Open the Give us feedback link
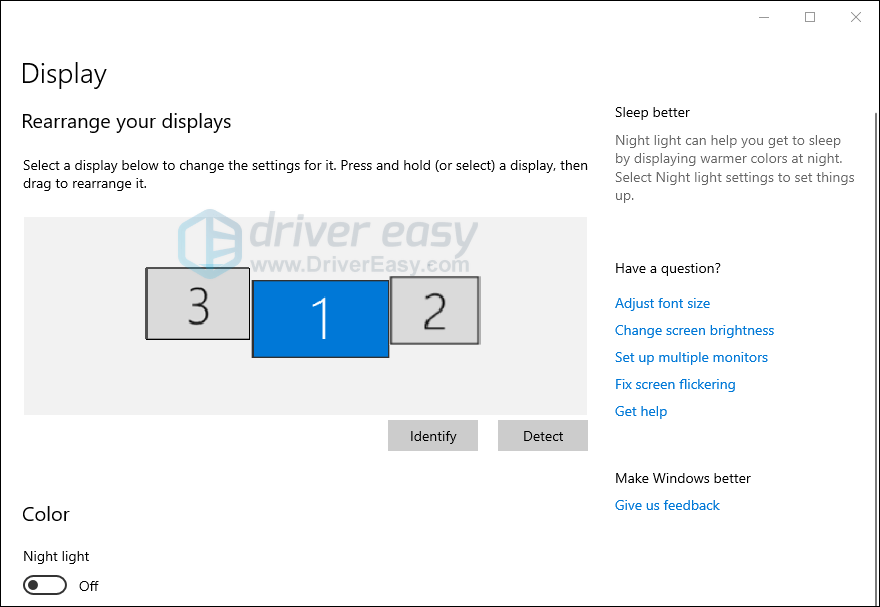The width and height of the screenshot is (880, 607). (x=667, y=505)
